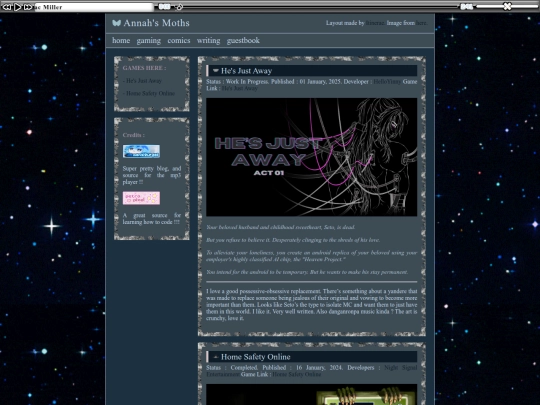Click the 'GAMES HERE :' sidebar heading
Screen dimensions: 540x405
pos(144,68)
